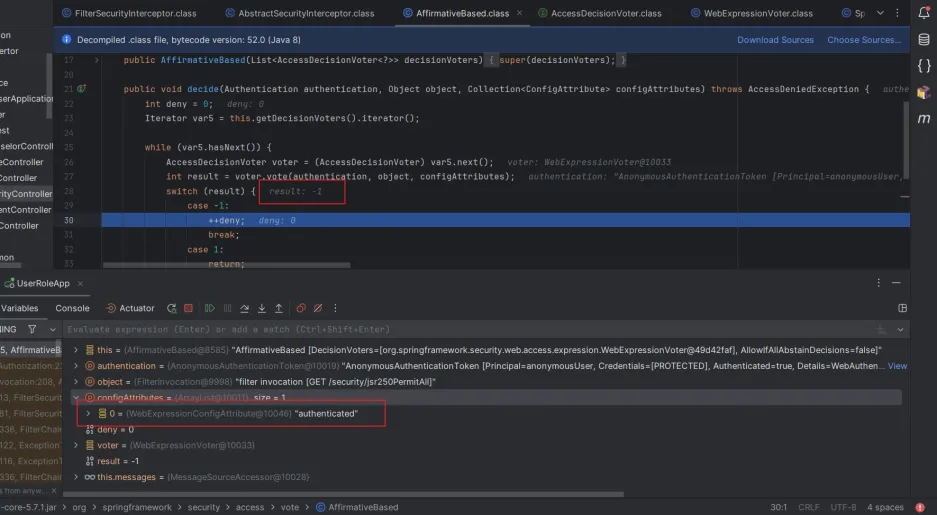Click the Rerun debug icon
This screenshot has height=515, width=937.
172,308
